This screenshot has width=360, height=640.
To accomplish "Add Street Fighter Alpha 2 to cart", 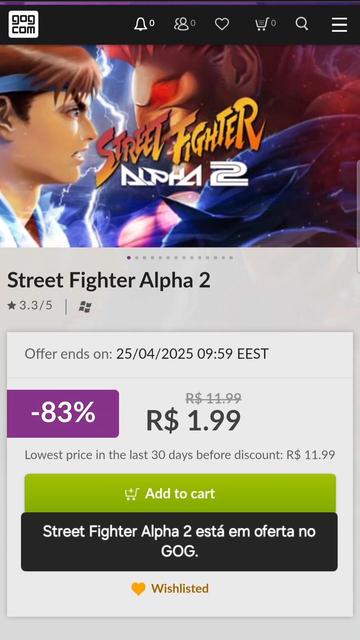I will pos(180,493).
